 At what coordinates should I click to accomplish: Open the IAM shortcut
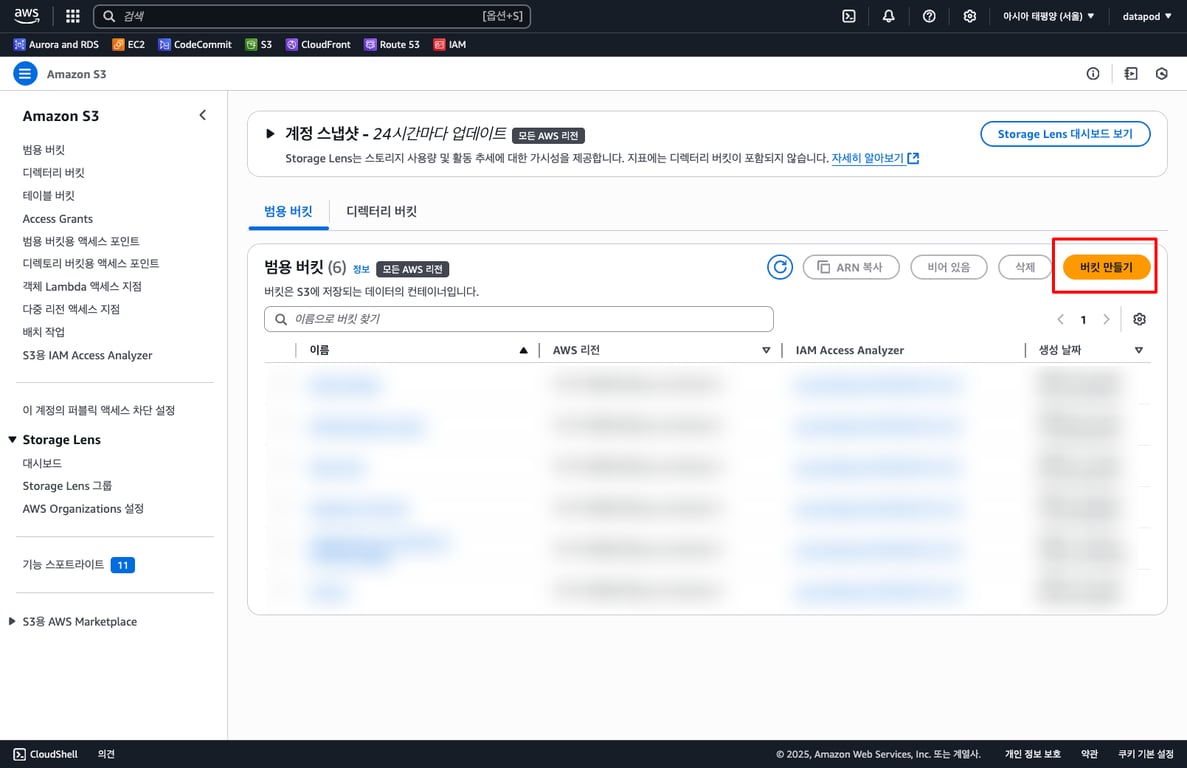pyautogui.click(x=450, y=45)
